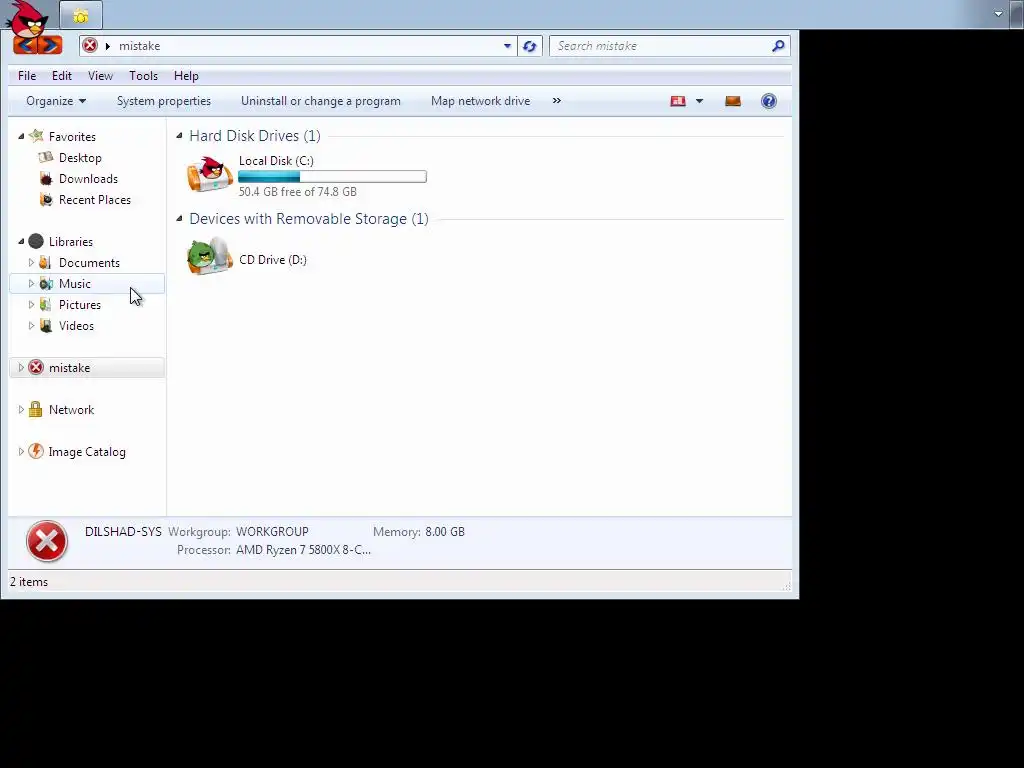Click the Network lock icon

pyautogui.click(x=35, y=409)
